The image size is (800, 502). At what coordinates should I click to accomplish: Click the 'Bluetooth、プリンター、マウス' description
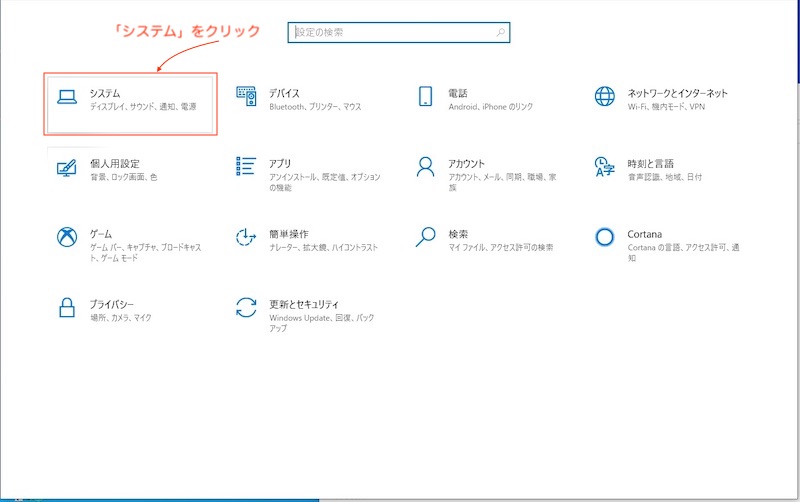[x=315, y=107]
